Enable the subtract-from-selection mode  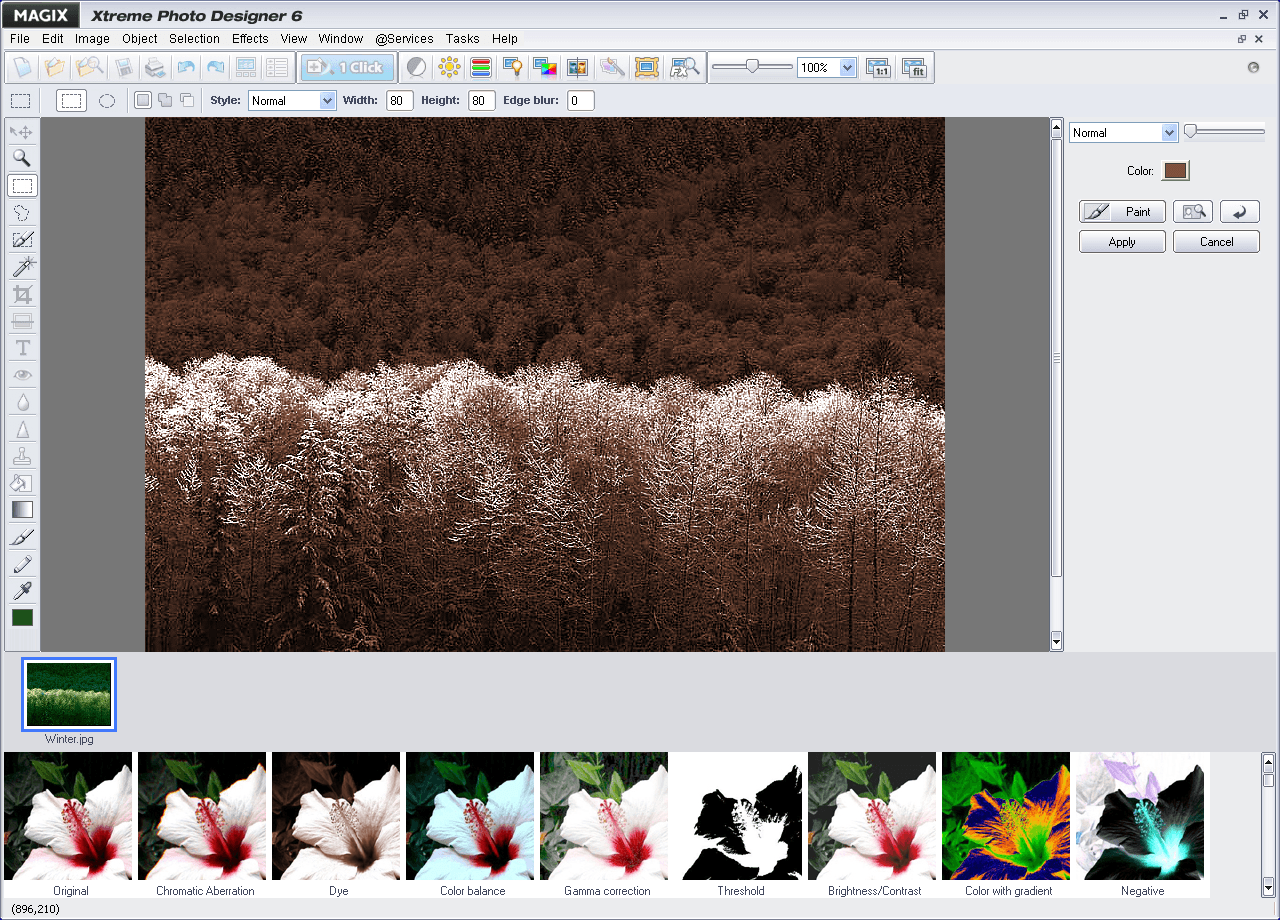(186, 100)
